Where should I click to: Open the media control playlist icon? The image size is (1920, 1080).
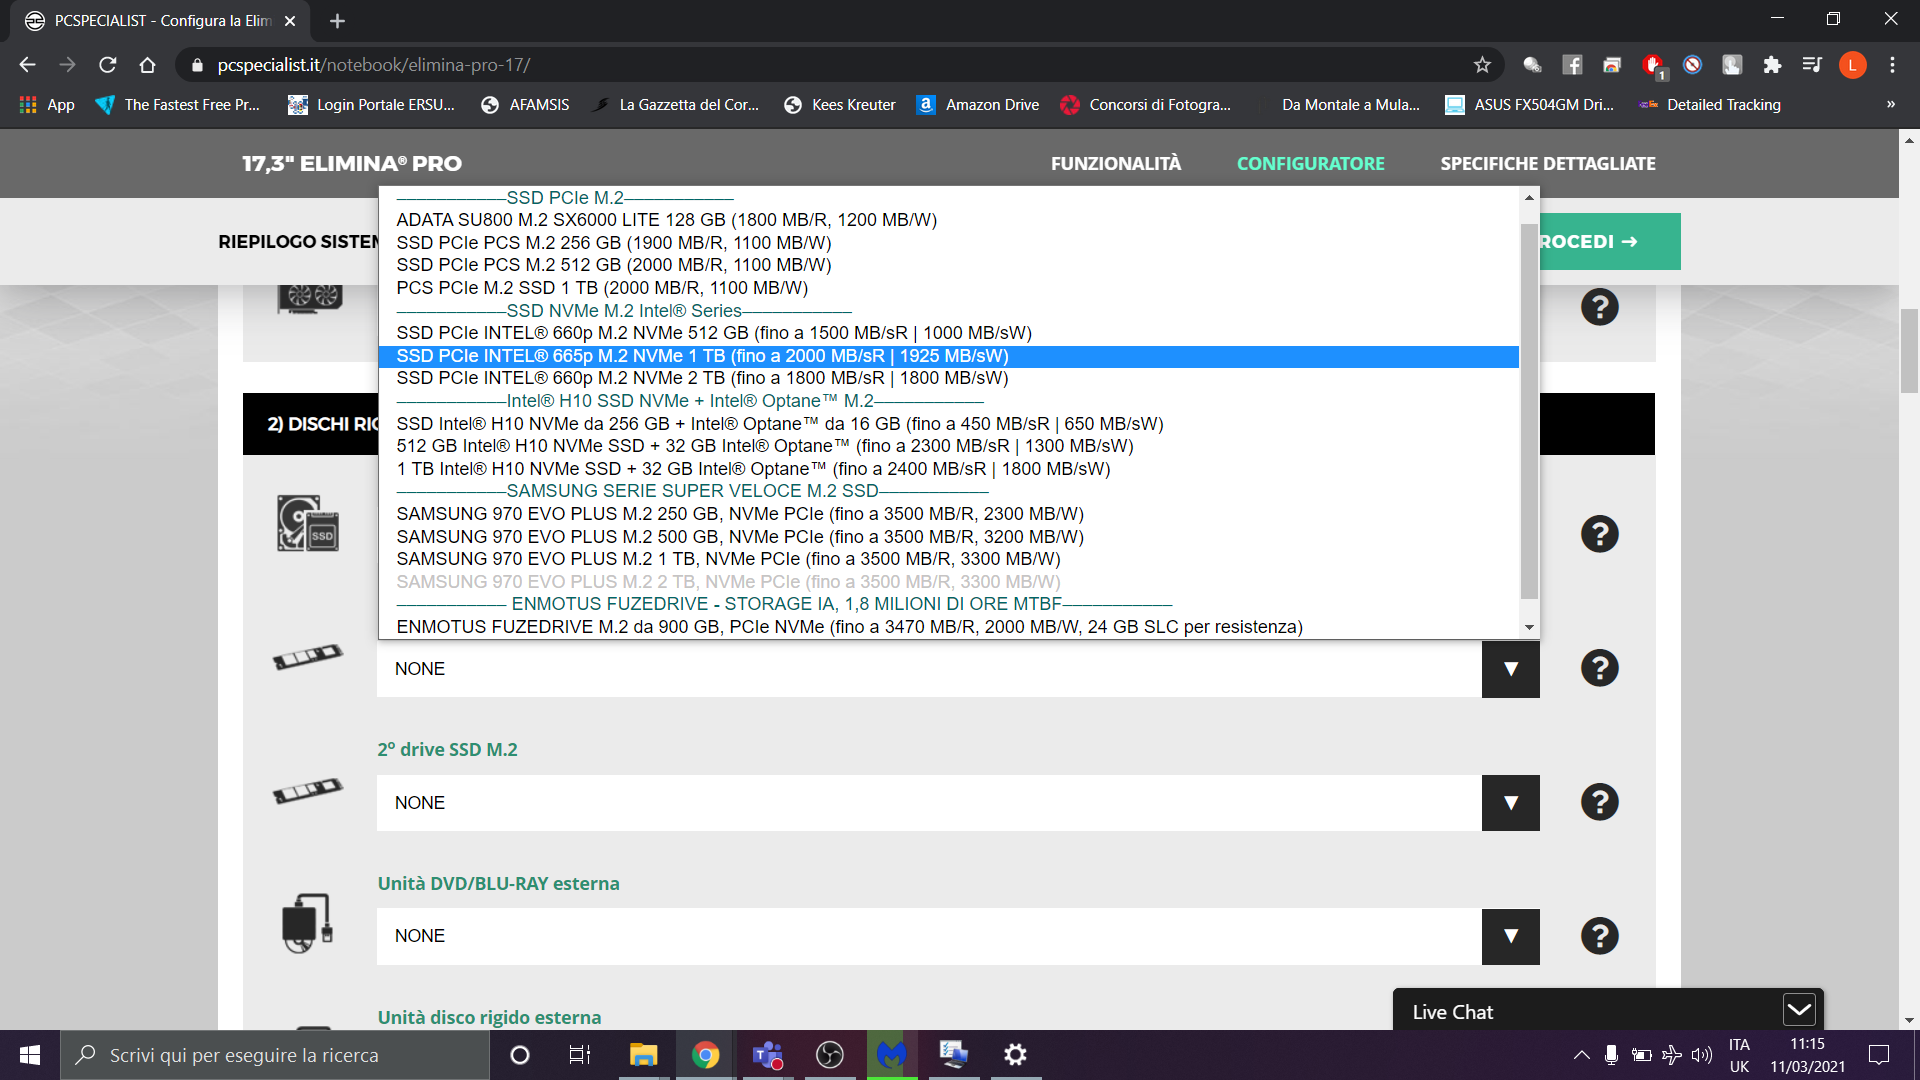(1812, 65)
